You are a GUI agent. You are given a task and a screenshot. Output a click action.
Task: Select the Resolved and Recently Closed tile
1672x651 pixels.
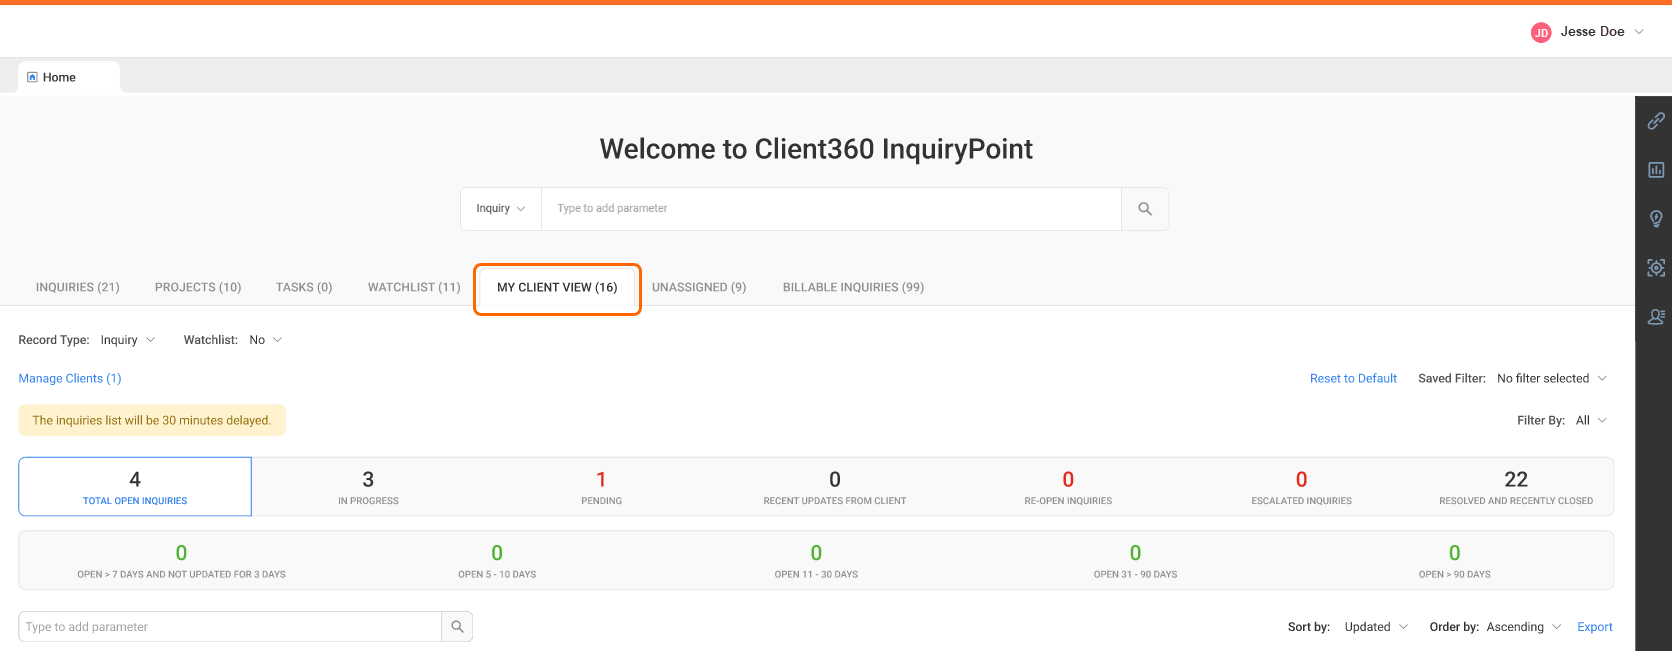pos(1516,487)
